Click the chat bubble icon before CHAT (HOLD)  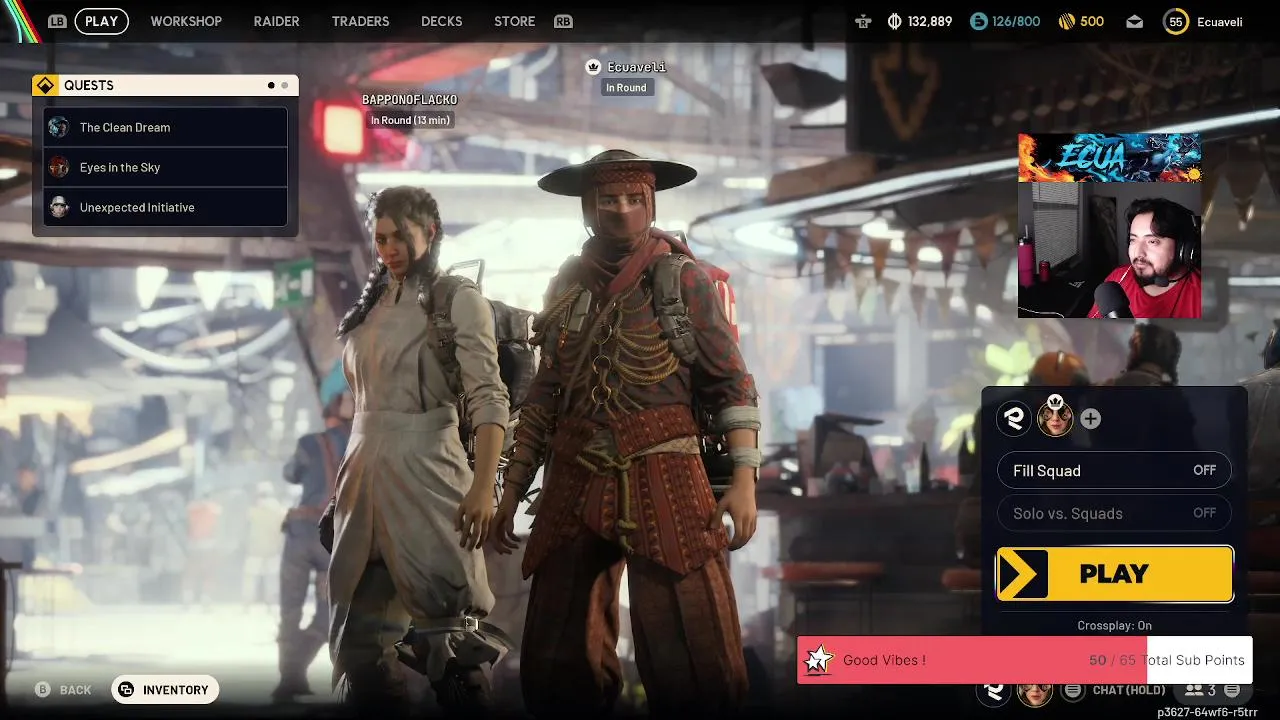pyautogui.click(x=1073, y=690)
